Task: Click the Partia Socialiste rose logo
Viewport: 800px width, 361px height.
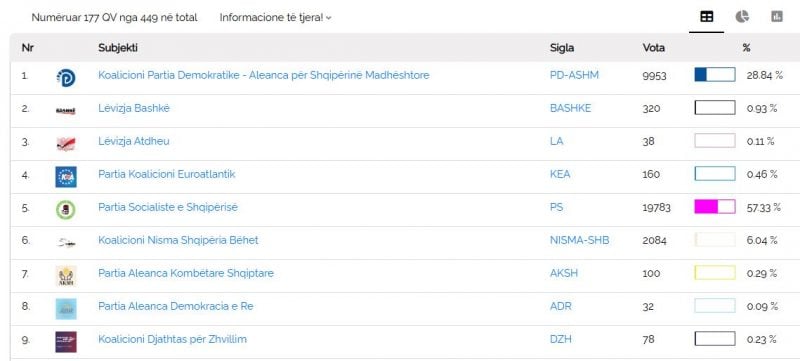Action: tap(66, 210)
